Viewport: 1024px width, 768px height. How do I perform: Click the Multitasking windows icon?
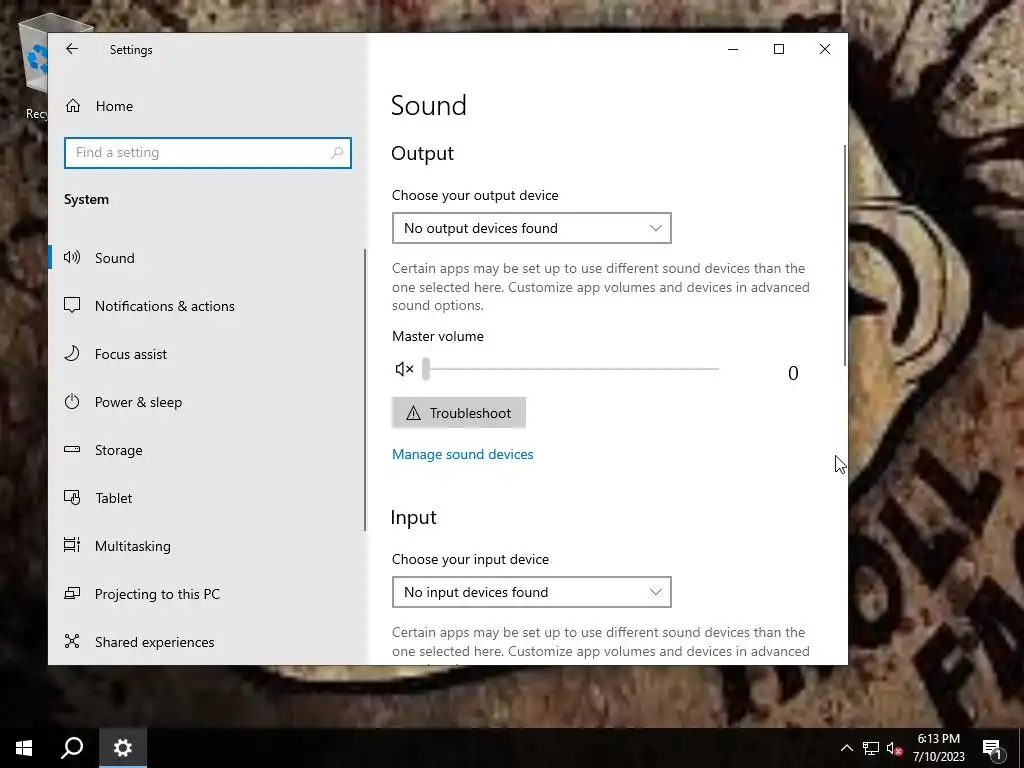(x=72, y=545)
